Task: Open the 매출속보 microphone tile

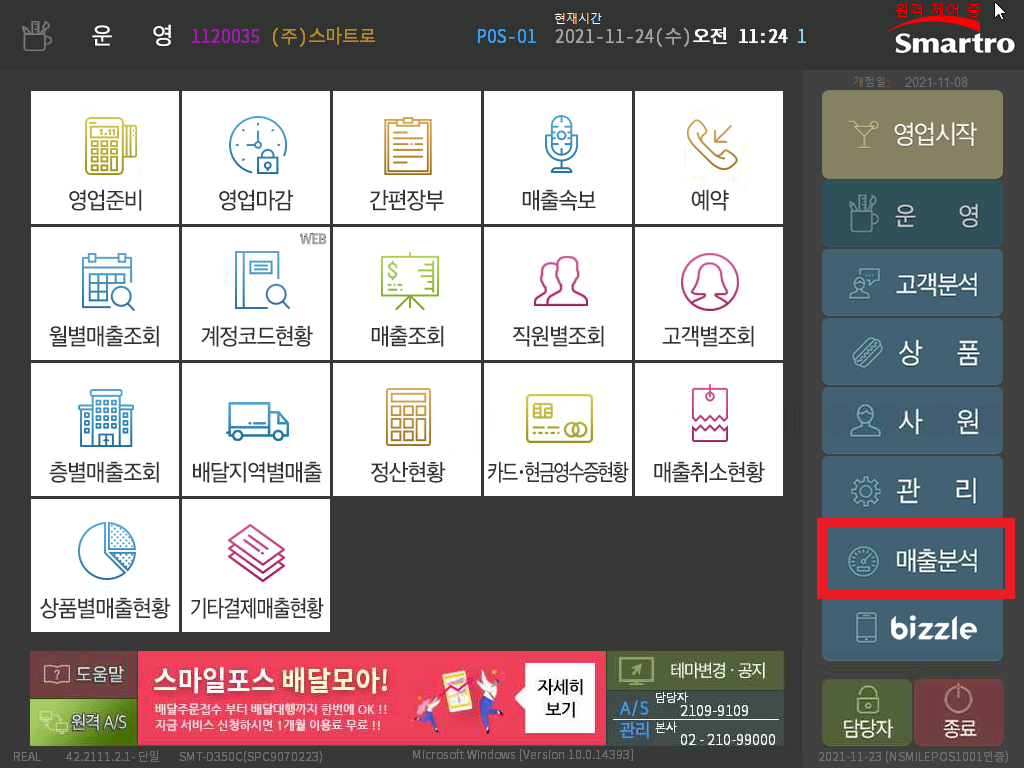Action: (x=558, y=157)
